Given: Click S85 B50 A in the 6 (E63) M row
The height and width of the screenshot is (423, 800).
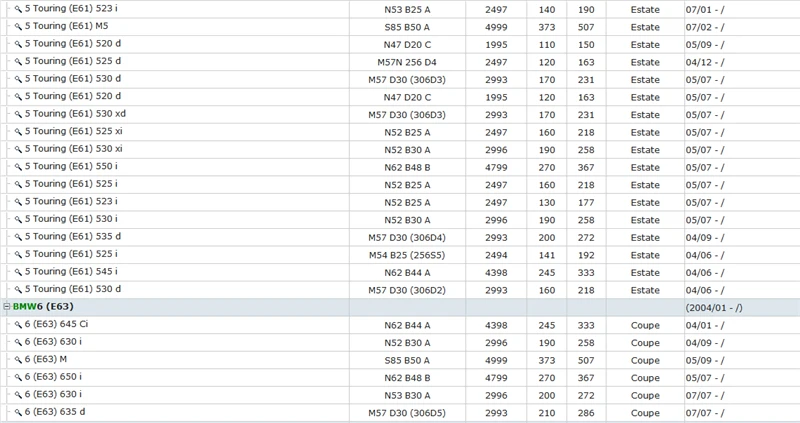Looking at the screenshot, I should pyautogui.click(x=407, y=360).
